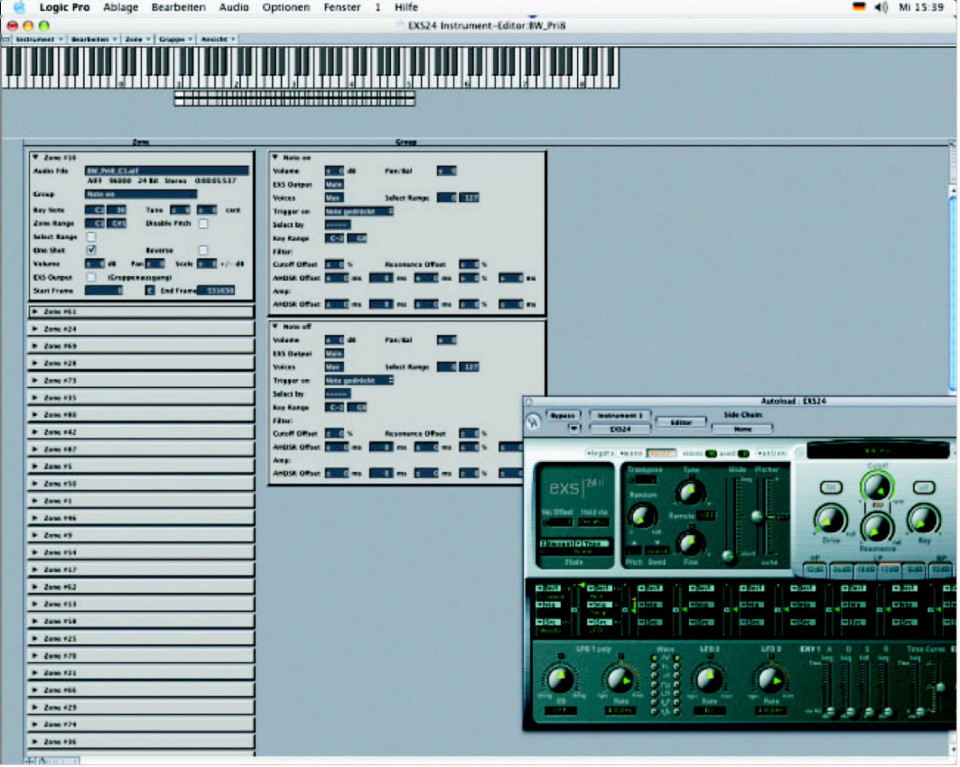Click the Instrument 1 button

[x=620, y=416]
